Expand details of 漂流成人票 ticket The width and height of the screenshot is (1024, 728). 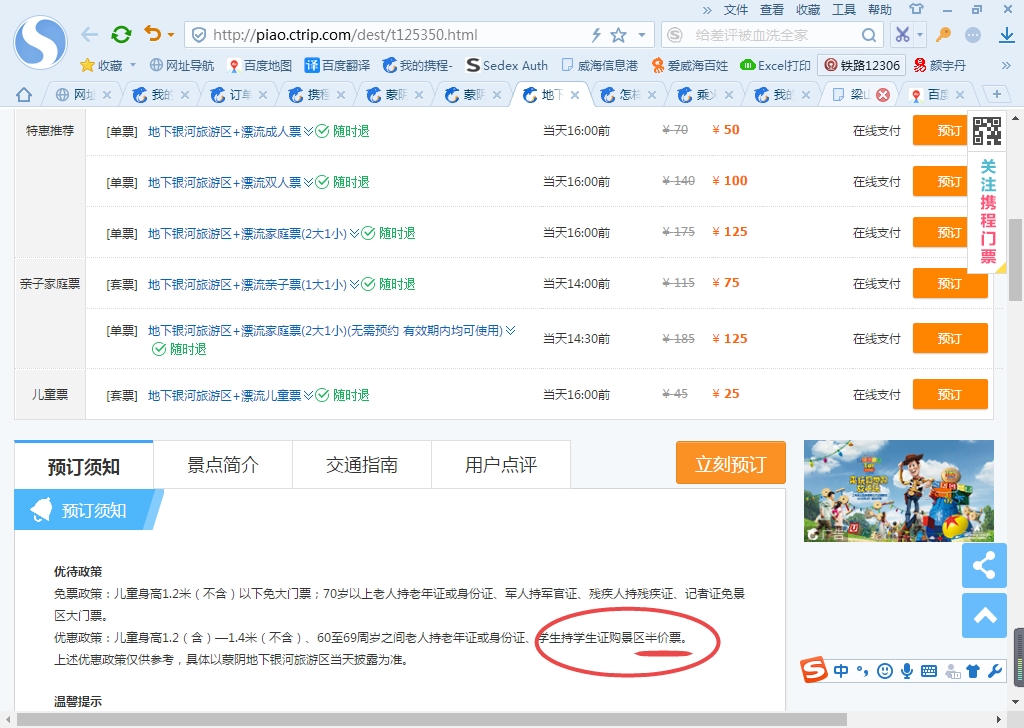308,131
